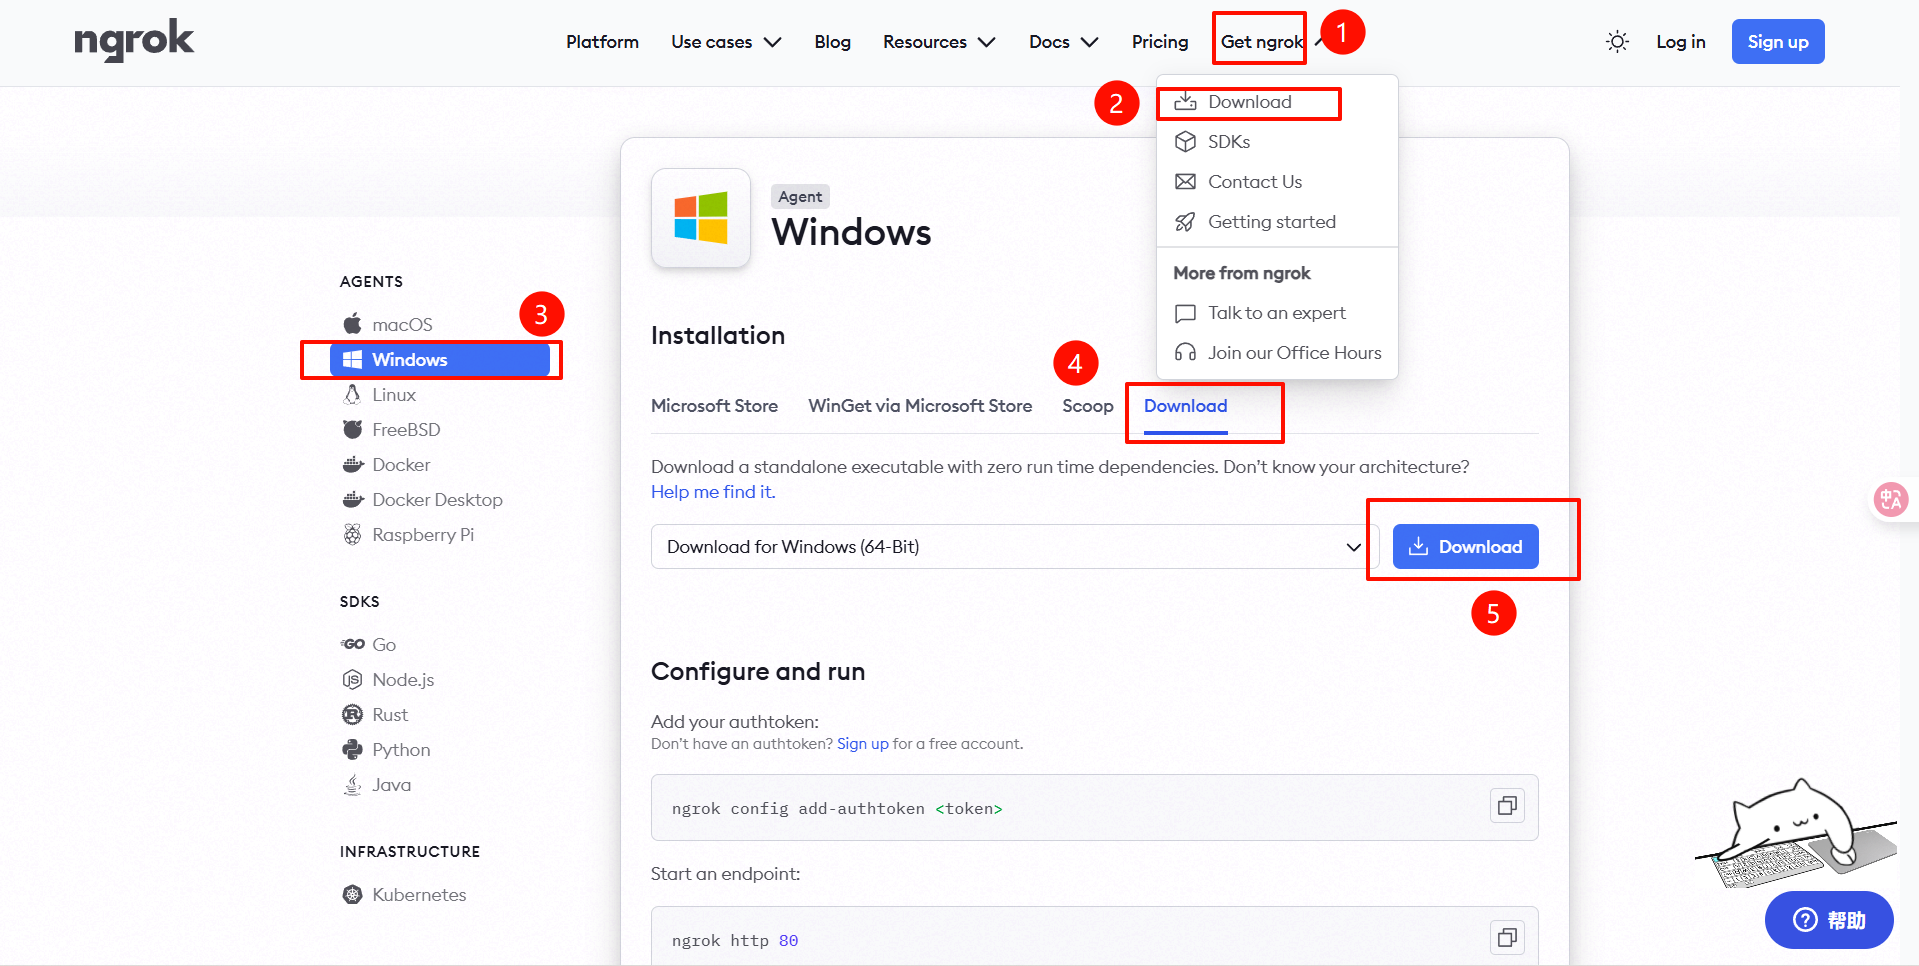
Task: Click the ngrok http 80 code text
Action: 735,940
